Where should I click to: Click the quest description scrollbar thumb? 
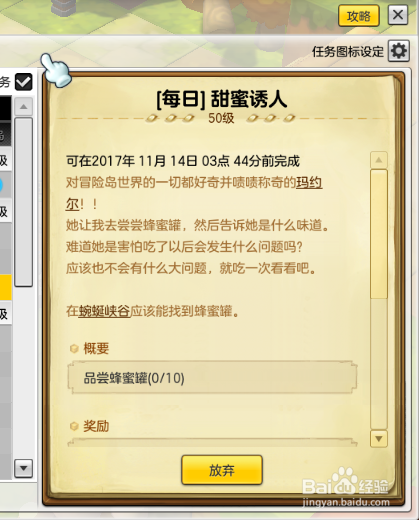[x=379, y=233]
